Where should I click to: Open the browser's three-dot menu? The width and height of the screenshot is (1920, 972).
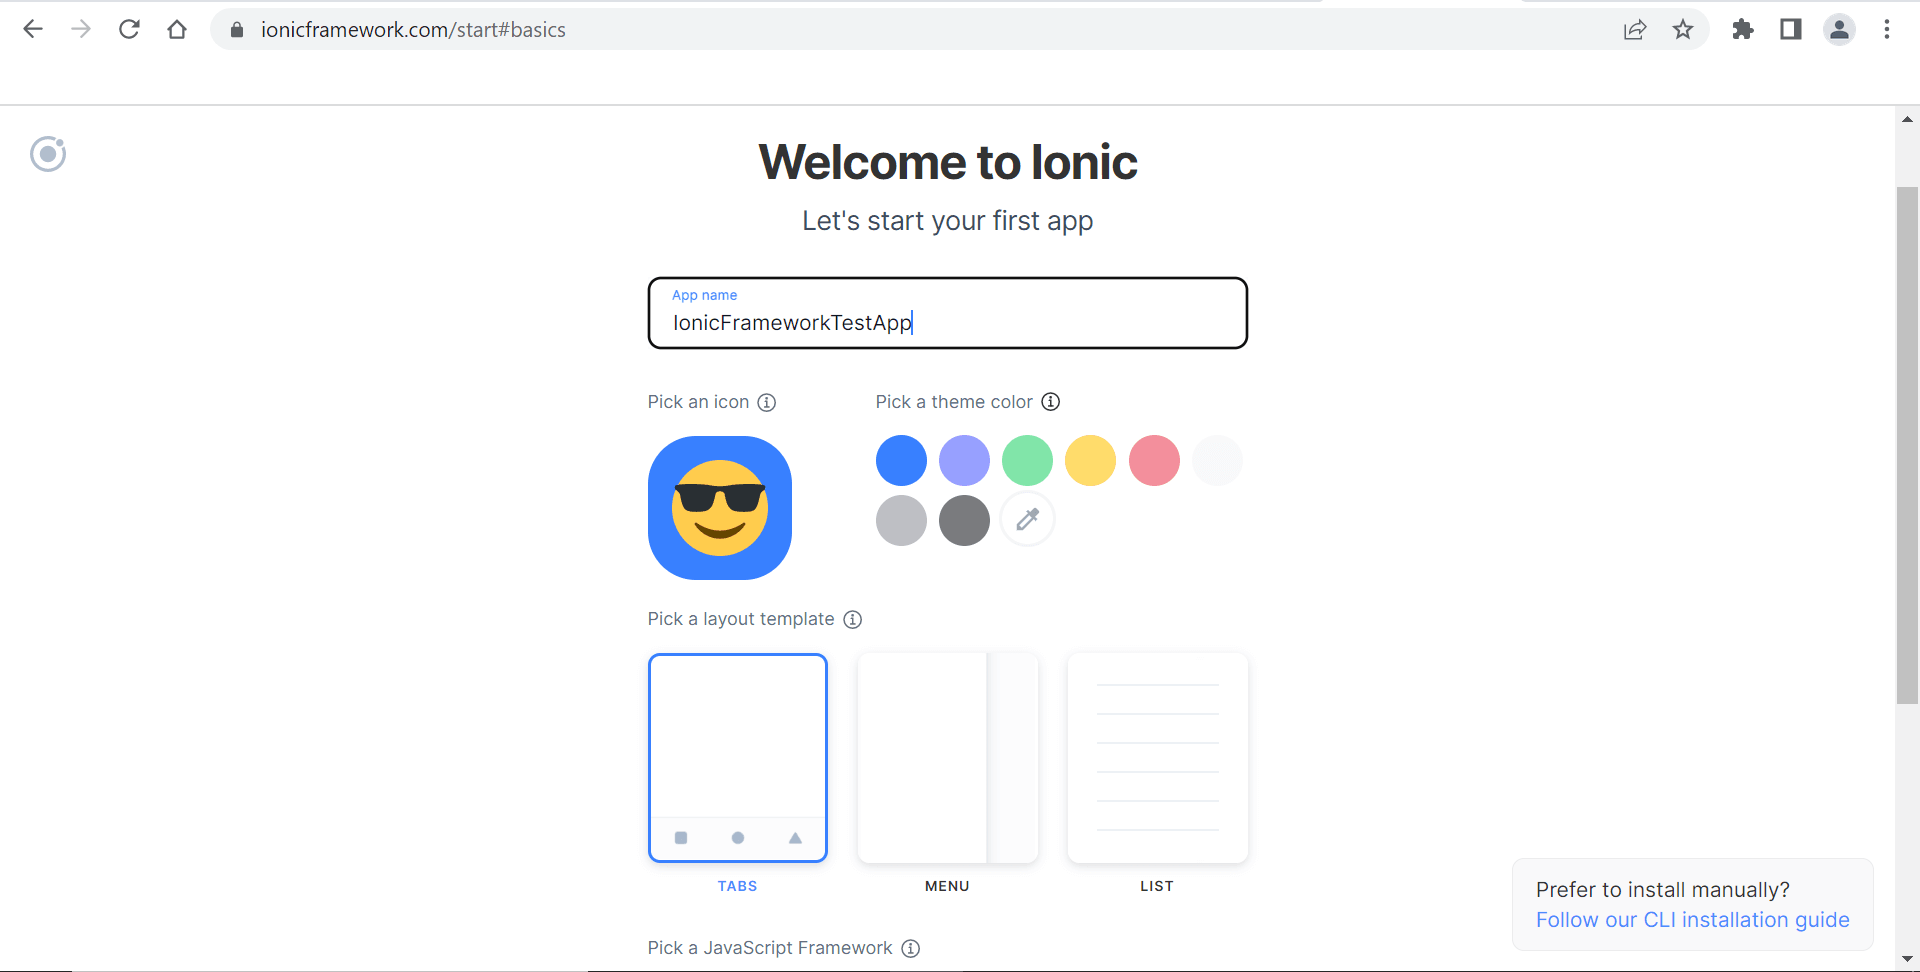[x=1888, y=29]
